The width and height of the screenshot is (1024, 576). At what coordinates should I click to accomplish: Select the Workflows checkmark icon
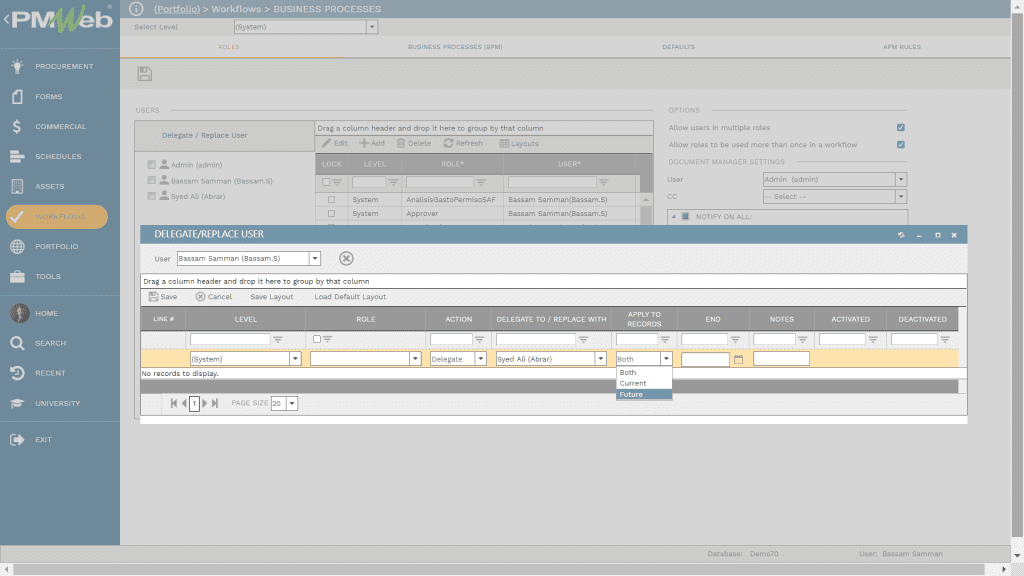point(18,217)
